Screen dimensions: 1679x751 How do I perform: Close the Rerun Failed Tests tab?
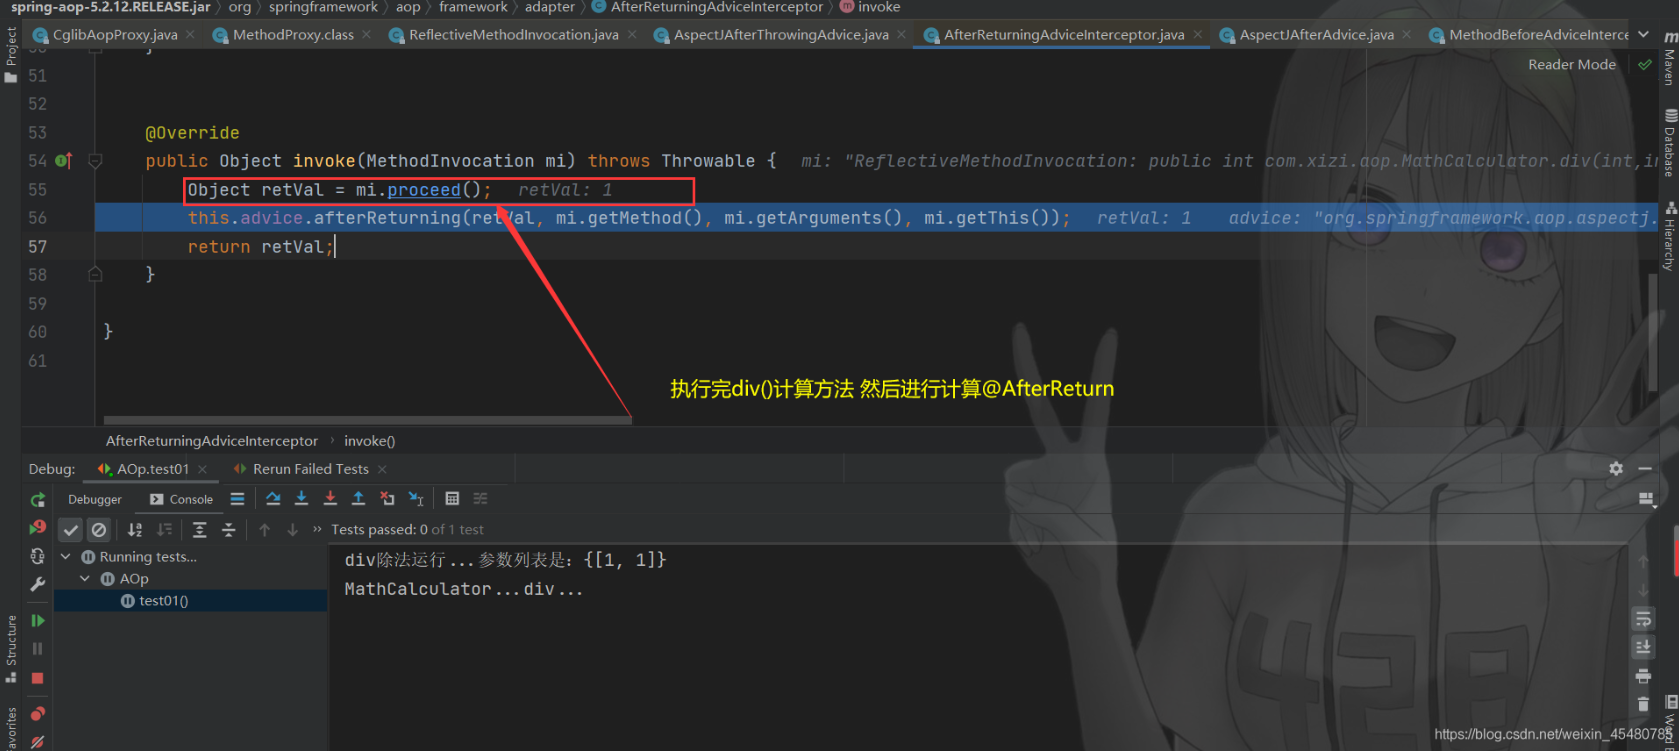tap(382, 469)
